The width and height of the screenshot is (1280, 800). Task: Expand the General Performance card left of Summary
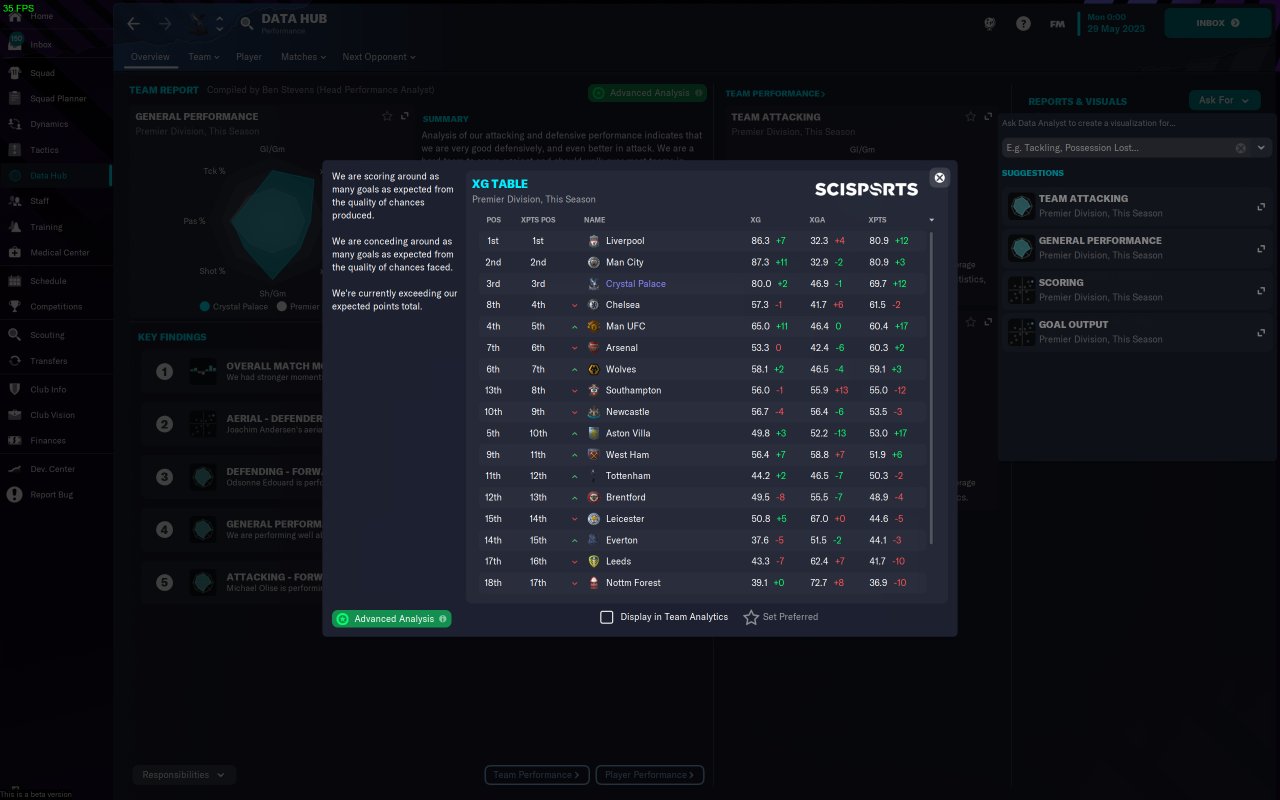(x=405, y=117)
